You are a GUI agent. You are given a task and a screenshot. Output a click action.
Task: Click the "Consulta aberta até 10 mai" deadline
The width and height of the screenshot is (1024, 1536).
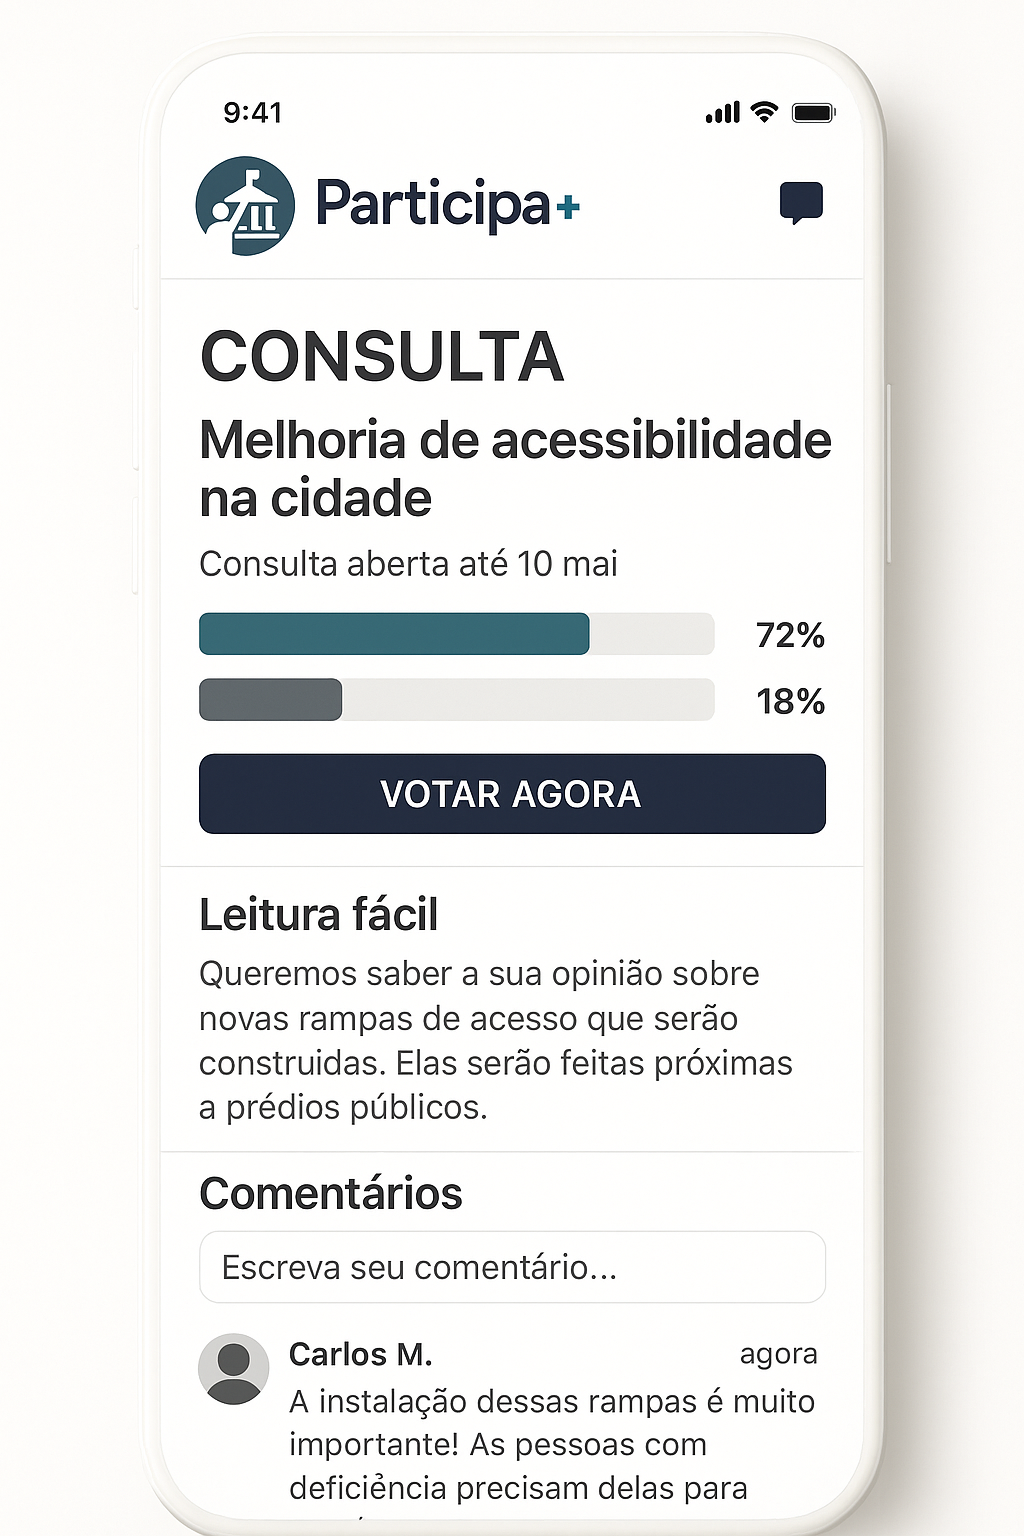pos(408,564)
